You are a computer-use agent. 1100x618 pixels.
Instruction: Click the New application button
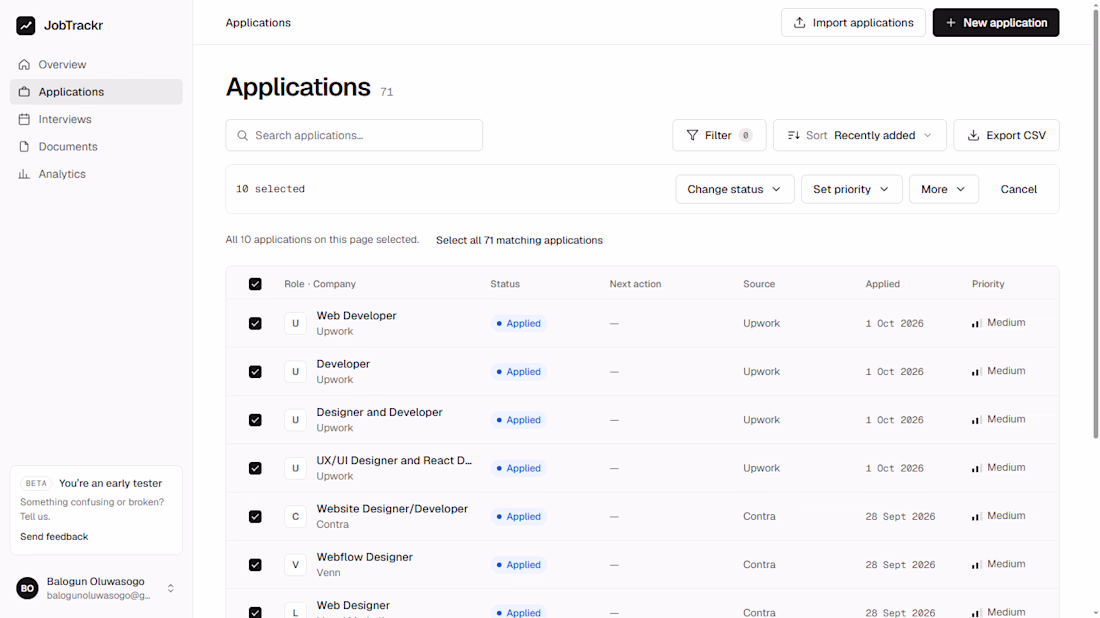[995, 22]
